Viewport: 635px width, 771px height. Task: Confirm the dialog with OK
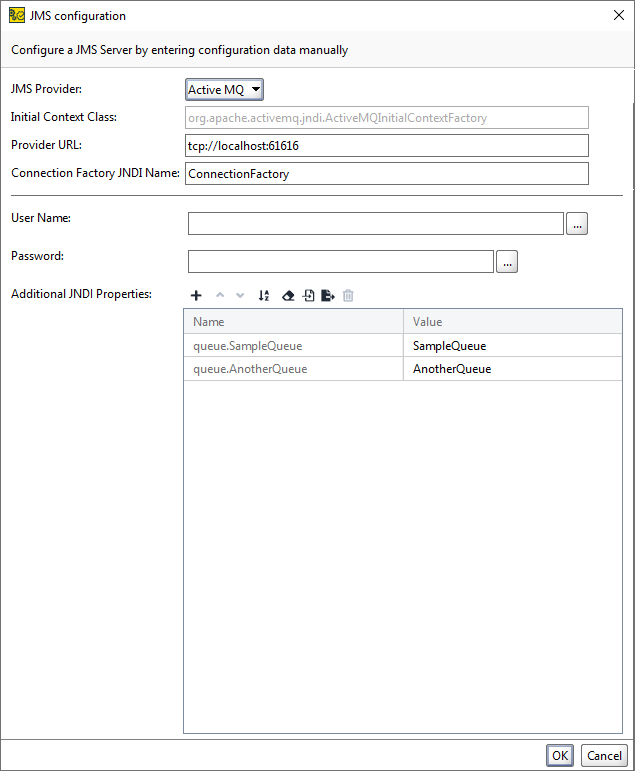point(560,756)
